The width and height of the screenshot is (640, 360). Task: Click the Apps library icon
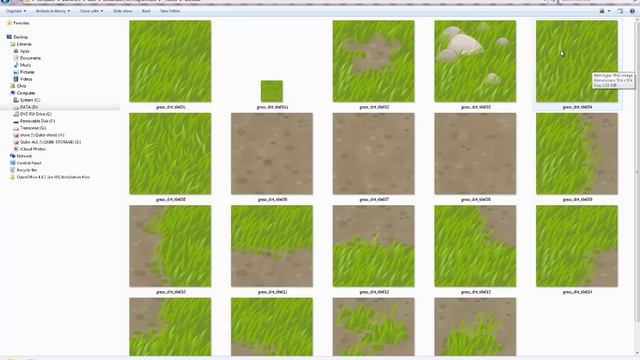(x=16, y=51)
